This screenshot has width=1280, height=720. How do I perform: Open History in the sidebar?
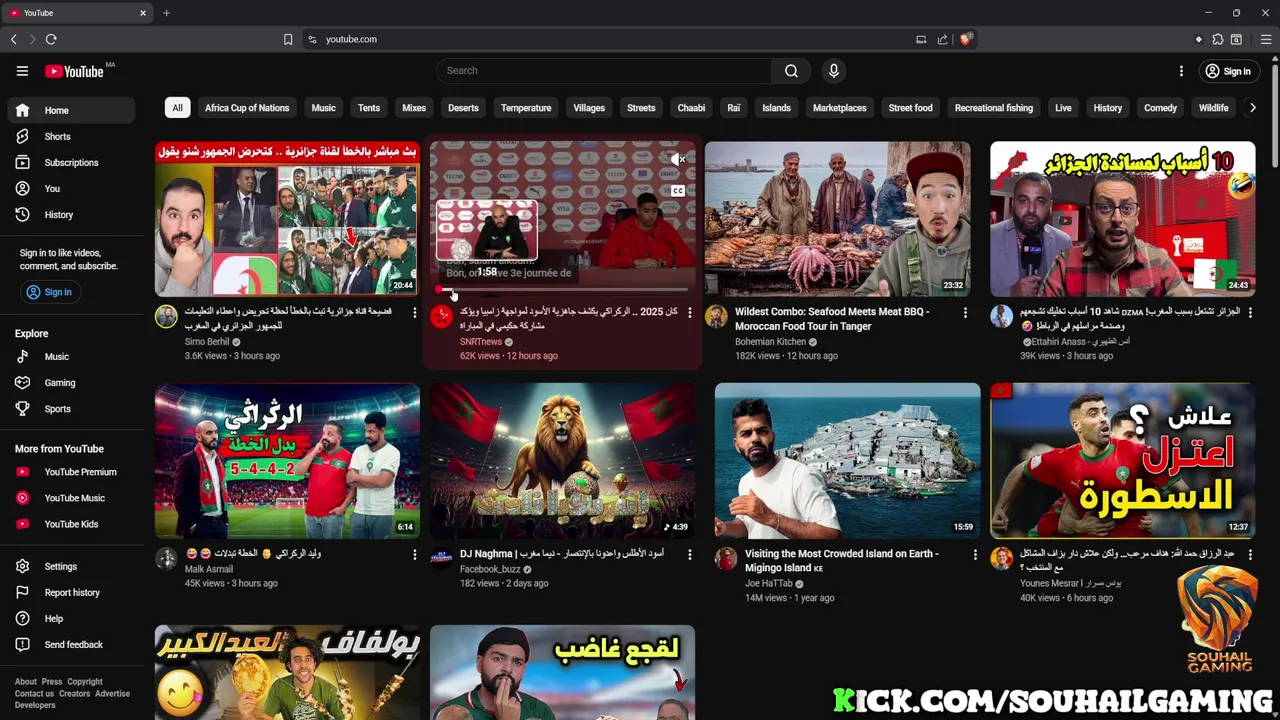pyautogui.click(x=71, y=214)
